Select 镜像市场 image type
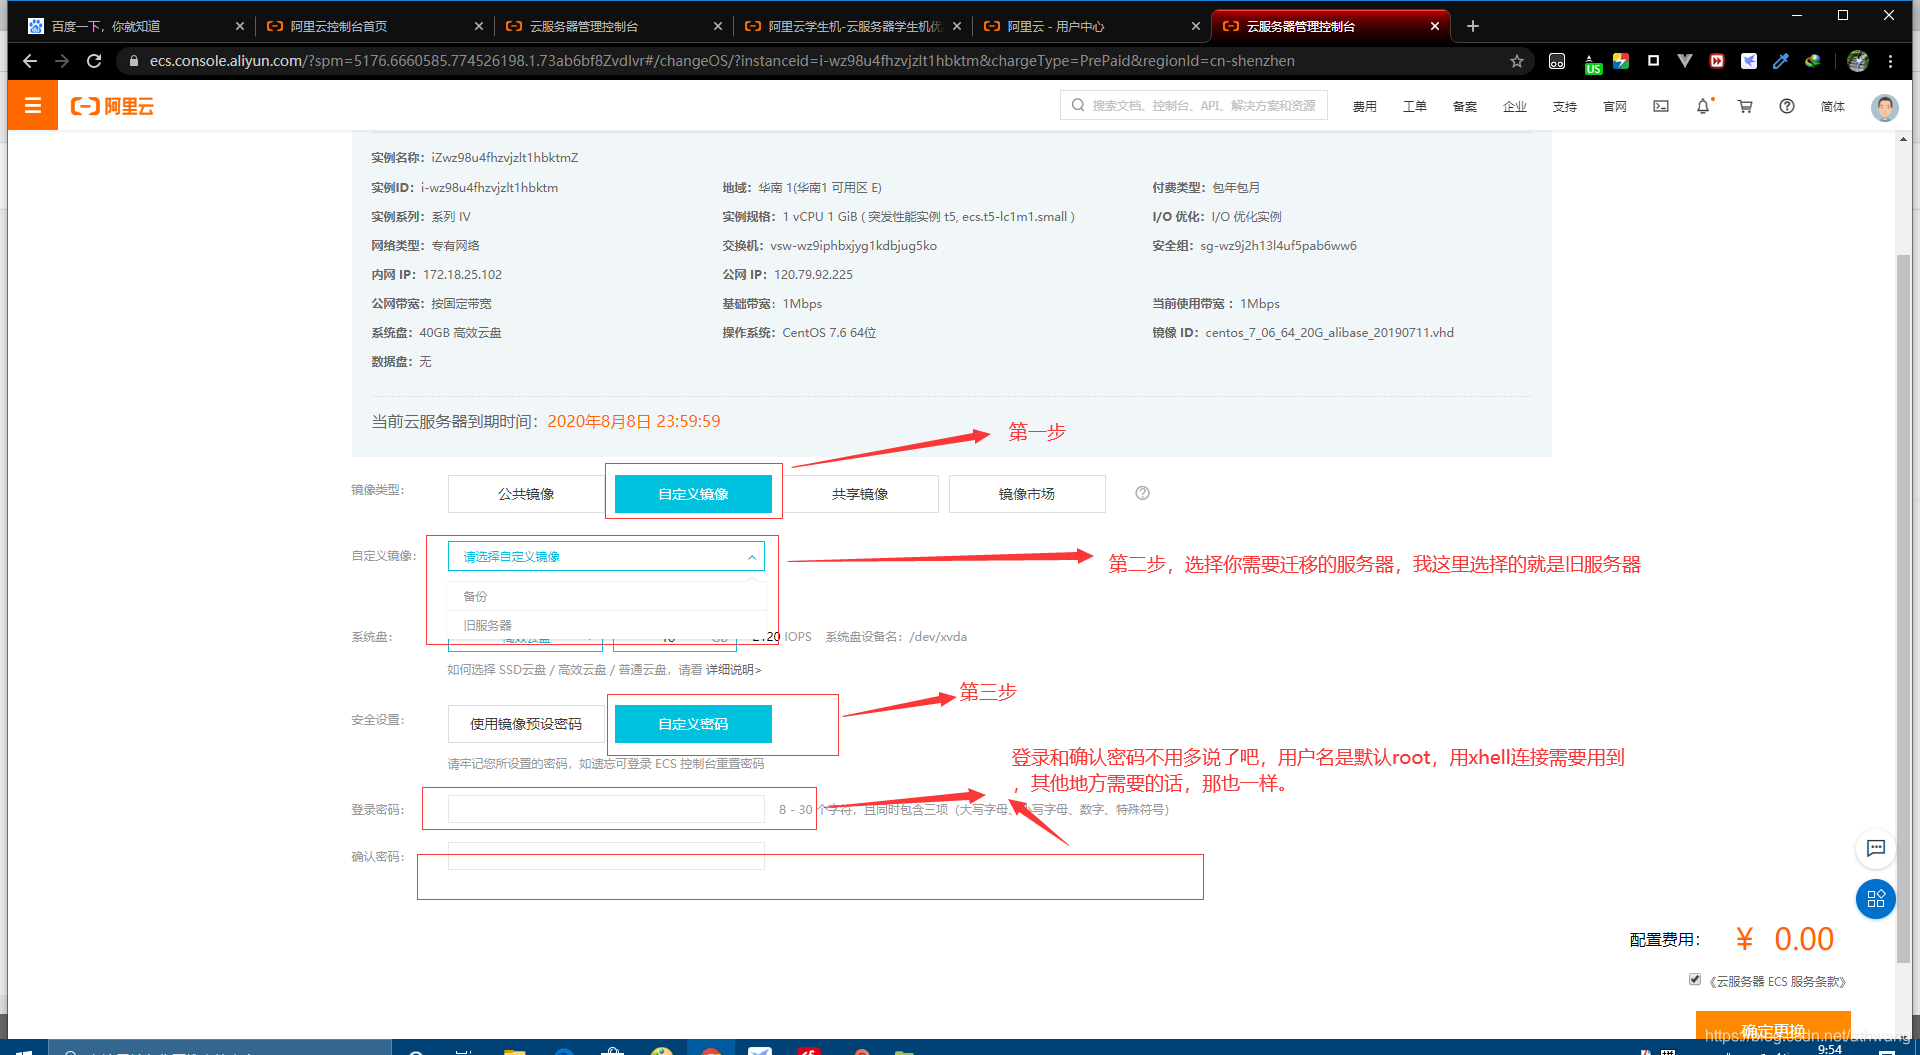 pyautogui.click(x=1027, y=494)
